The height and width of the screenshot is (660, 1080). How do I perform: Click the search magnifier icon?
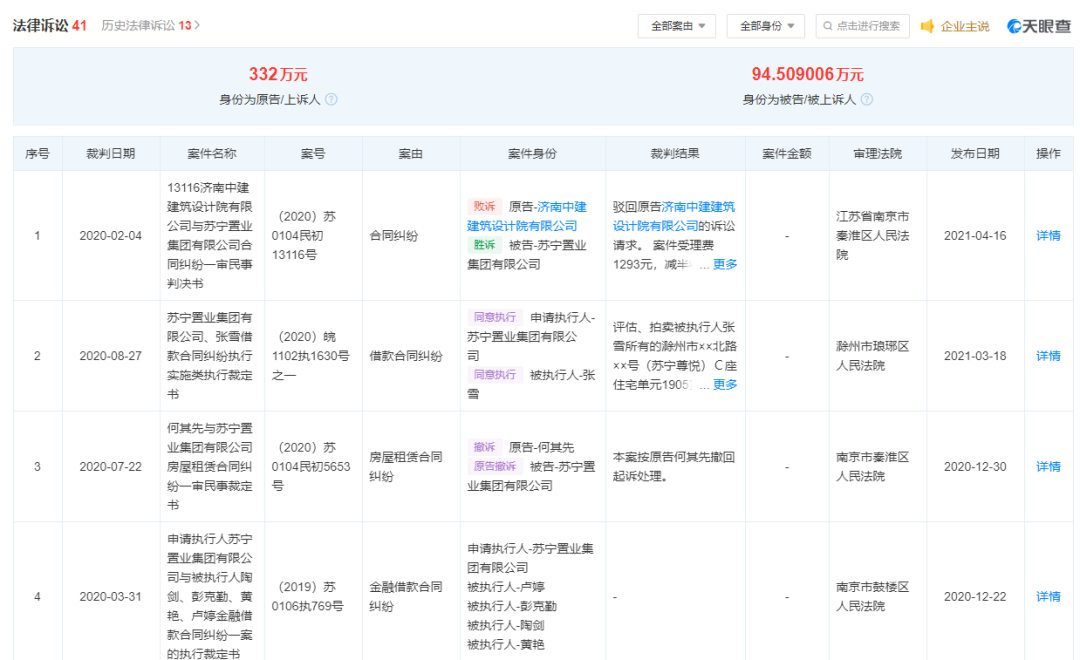tap(827, 26)
